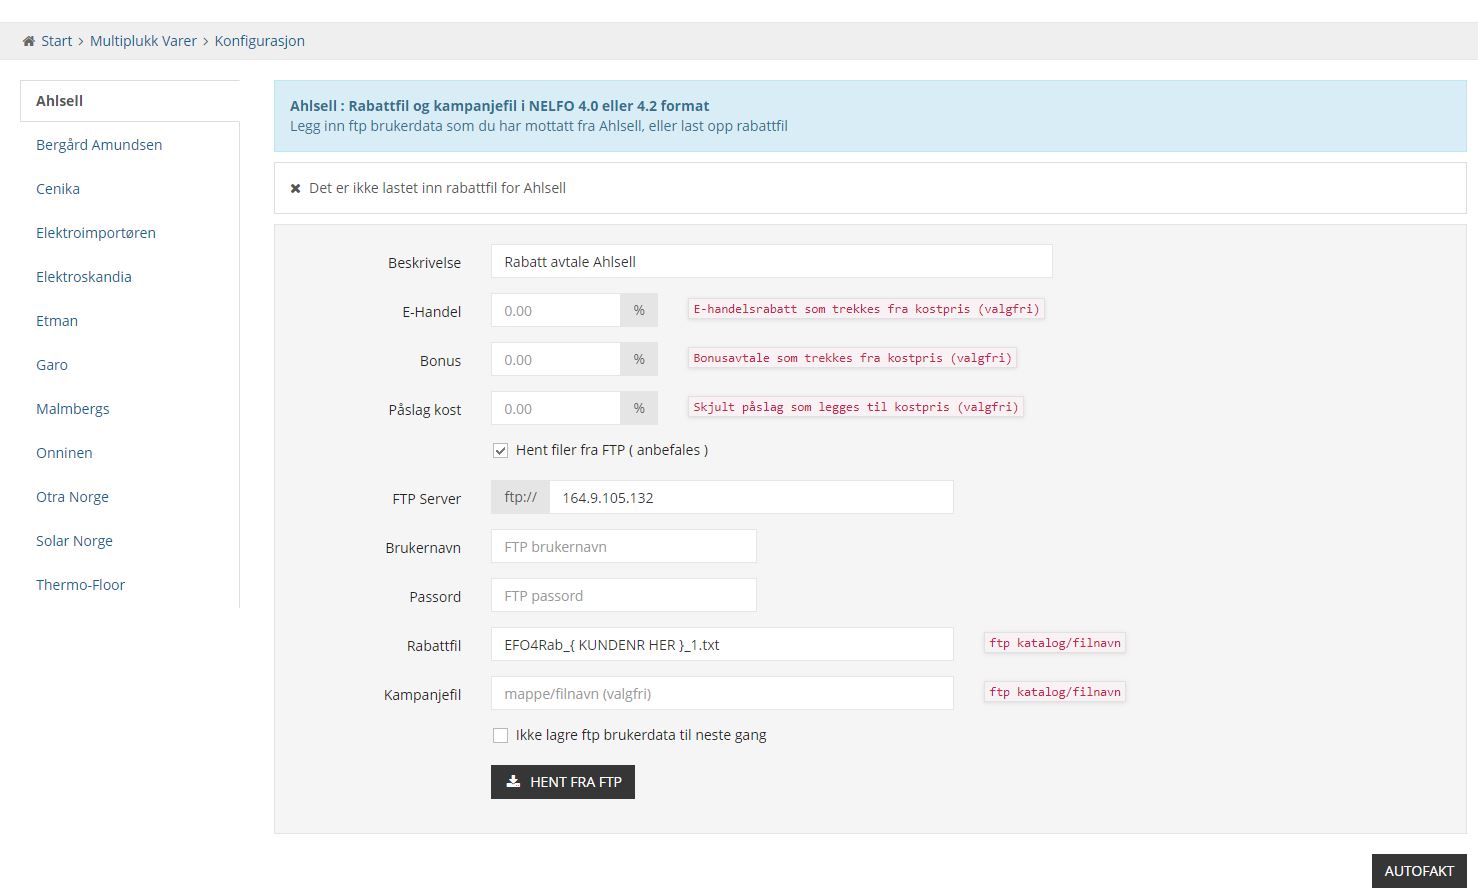Focus the Beskrivelse input field
1478x896 pixels.
(x=772, y=262)
